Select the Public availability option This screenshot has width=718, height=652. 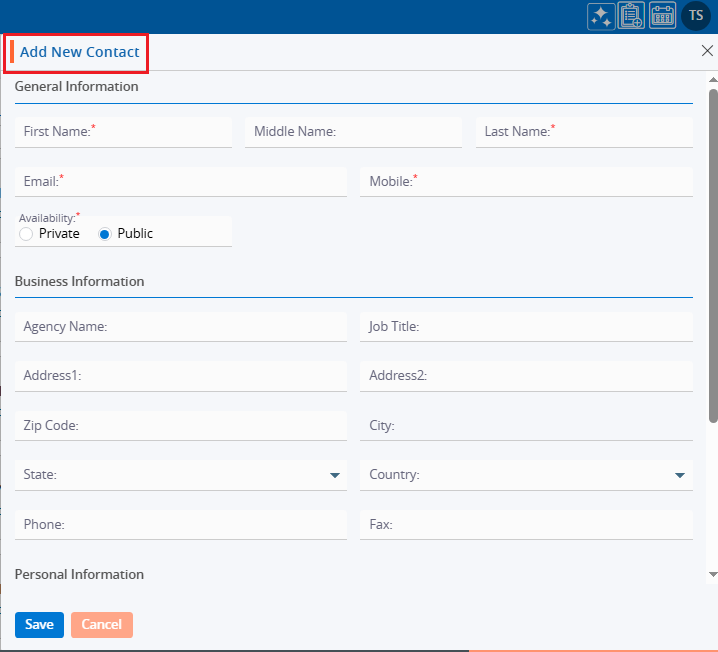105,234
